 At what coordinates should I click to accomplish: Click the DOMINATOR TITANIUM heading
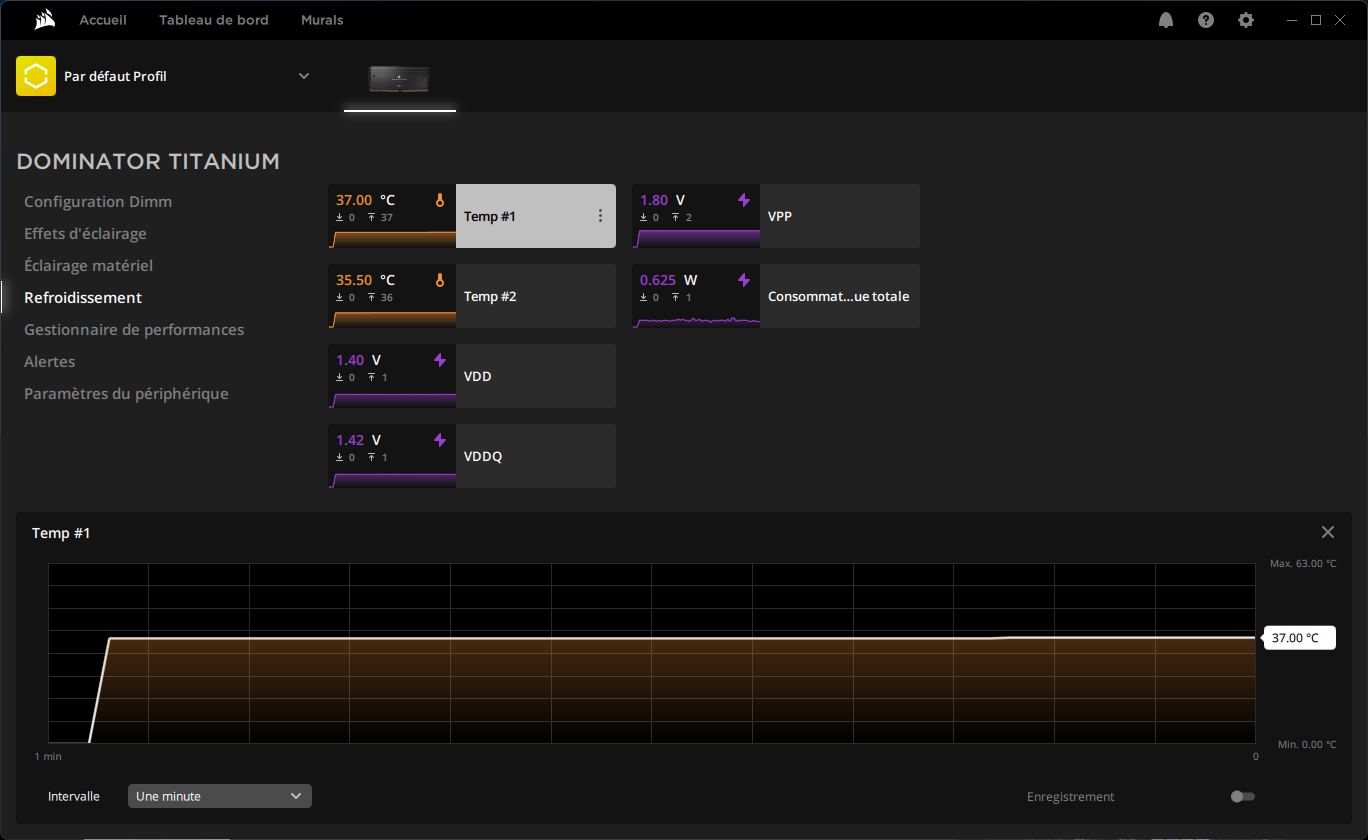point(148,161)
